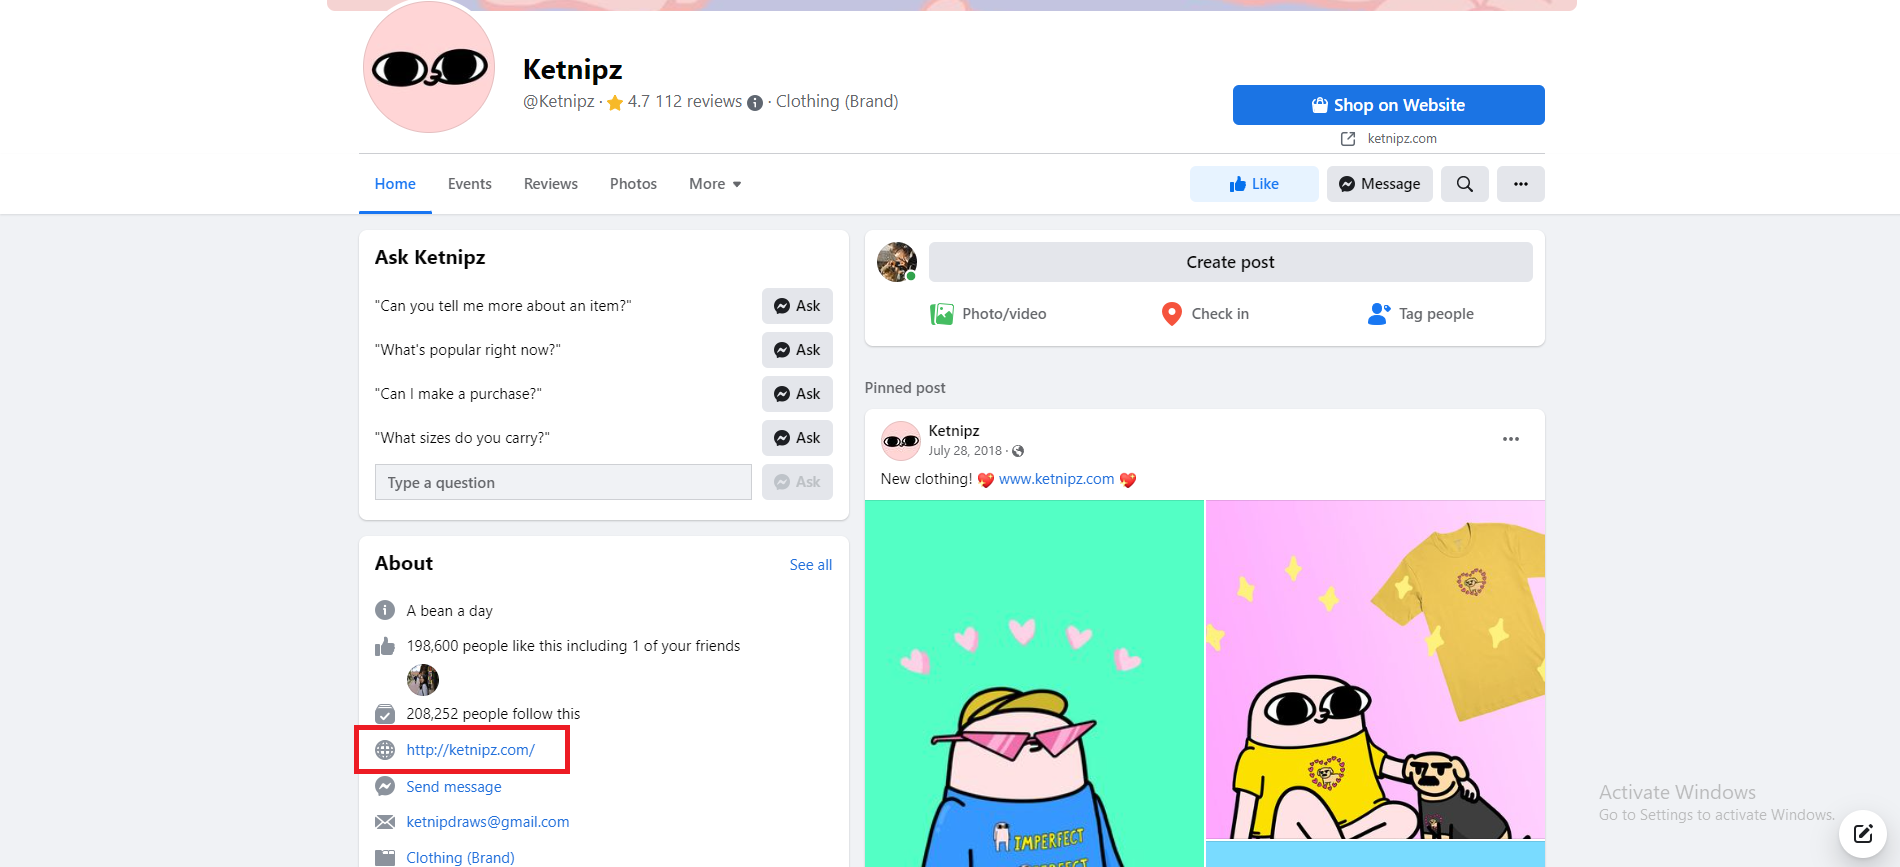The height and width of the screenshot is (867, 1900).
Task: Ask "Can I make a purchase?"
Action: (x=797, y=394)
